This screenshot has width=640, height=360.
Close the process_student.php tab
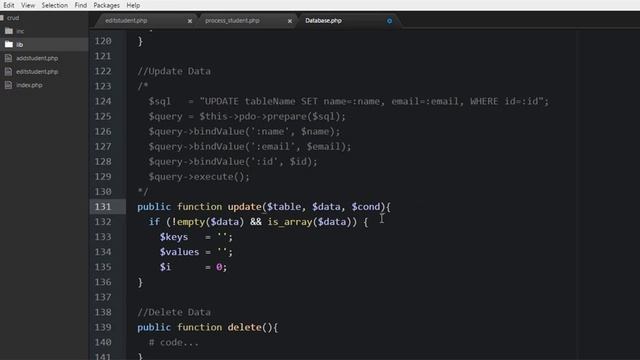pyautogui.click(x=290, y=21)
